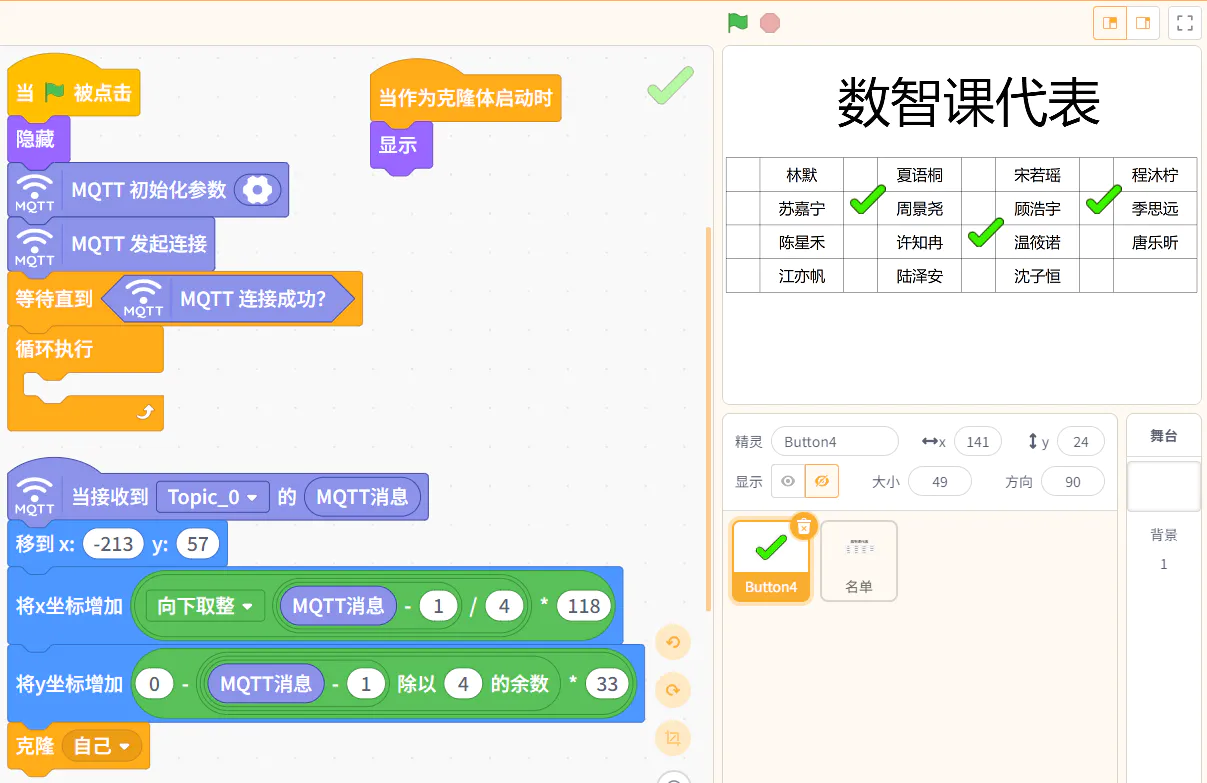Edit sprite direction value 90

1073,481
